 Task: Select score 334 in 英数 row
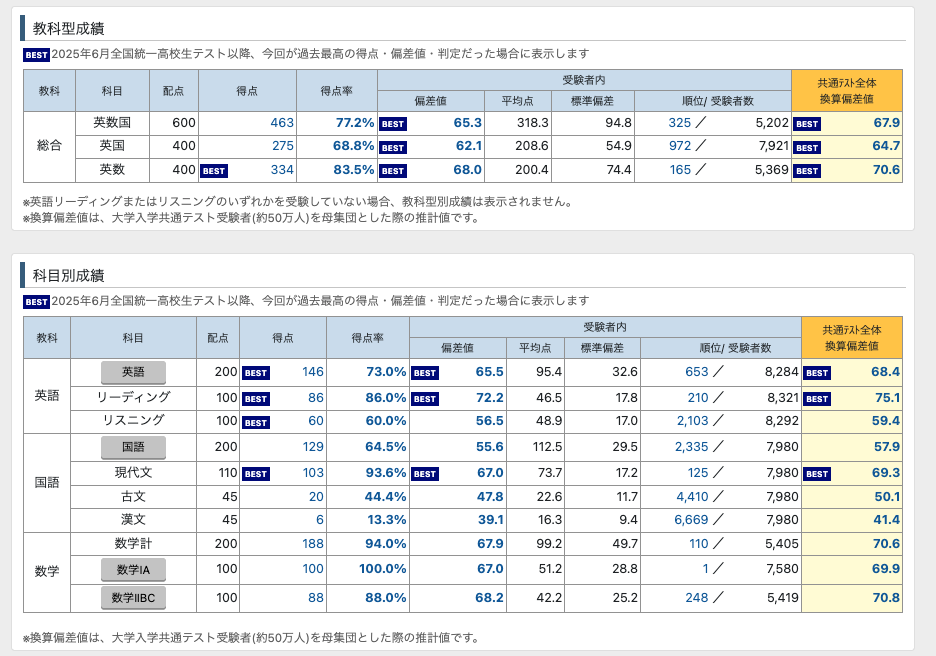coord(282,170)
